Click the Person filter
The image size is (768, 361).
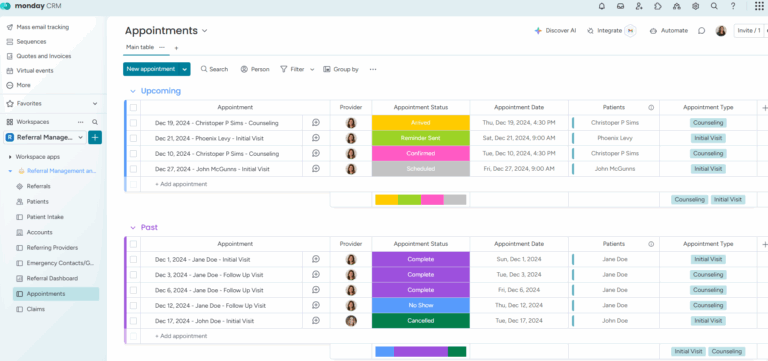pos(255,69)
